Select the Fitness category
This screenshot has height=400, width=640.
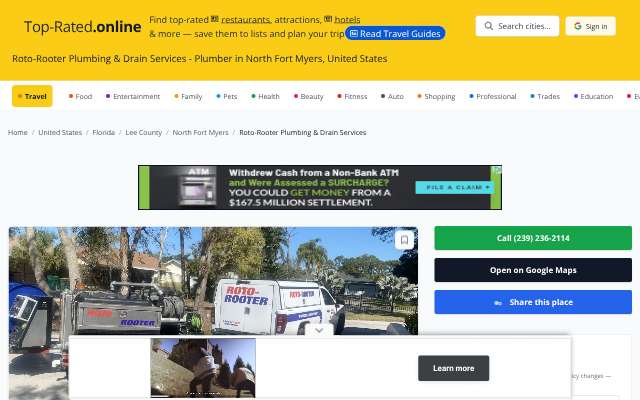tap(352, 96)
